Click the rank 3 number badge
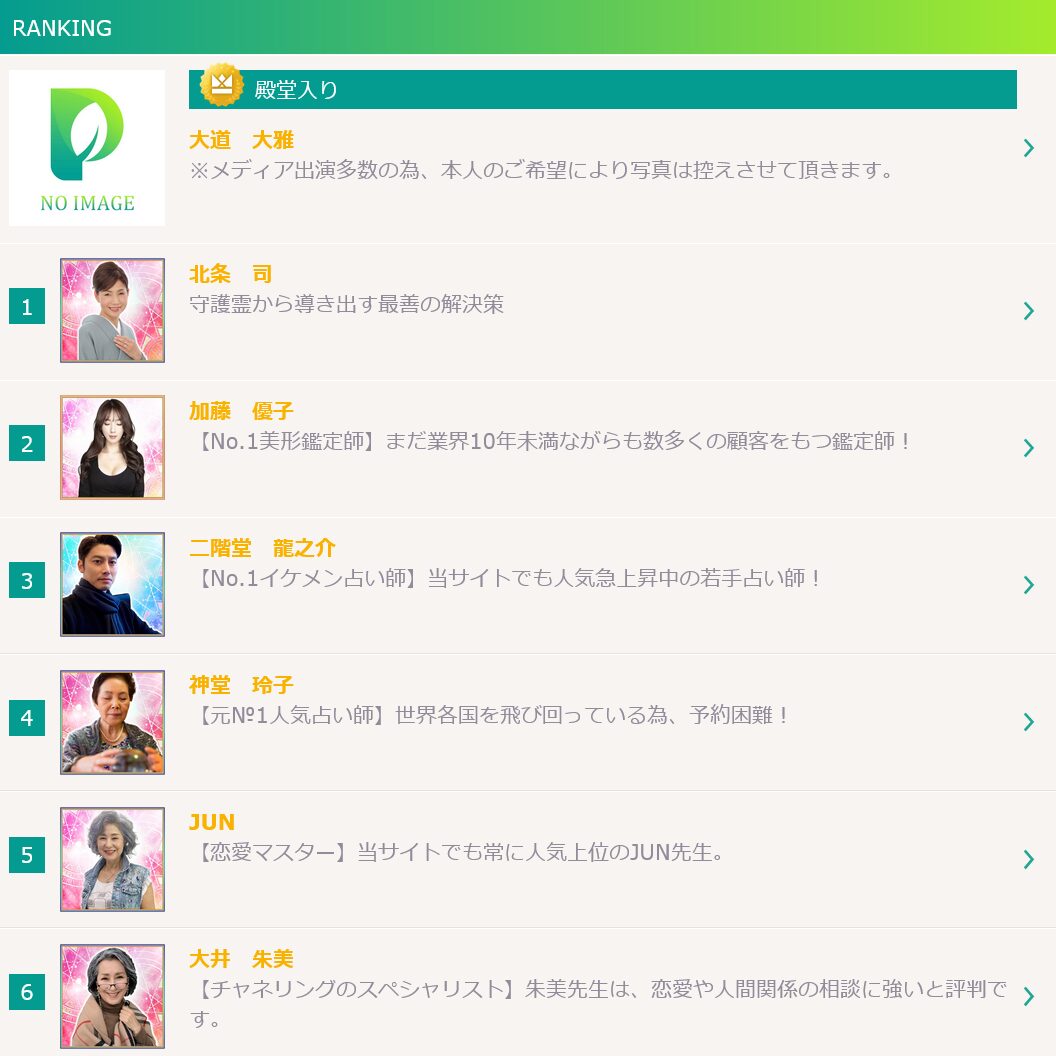This screenshot has height=1056, width=1056. coord(27,581)
